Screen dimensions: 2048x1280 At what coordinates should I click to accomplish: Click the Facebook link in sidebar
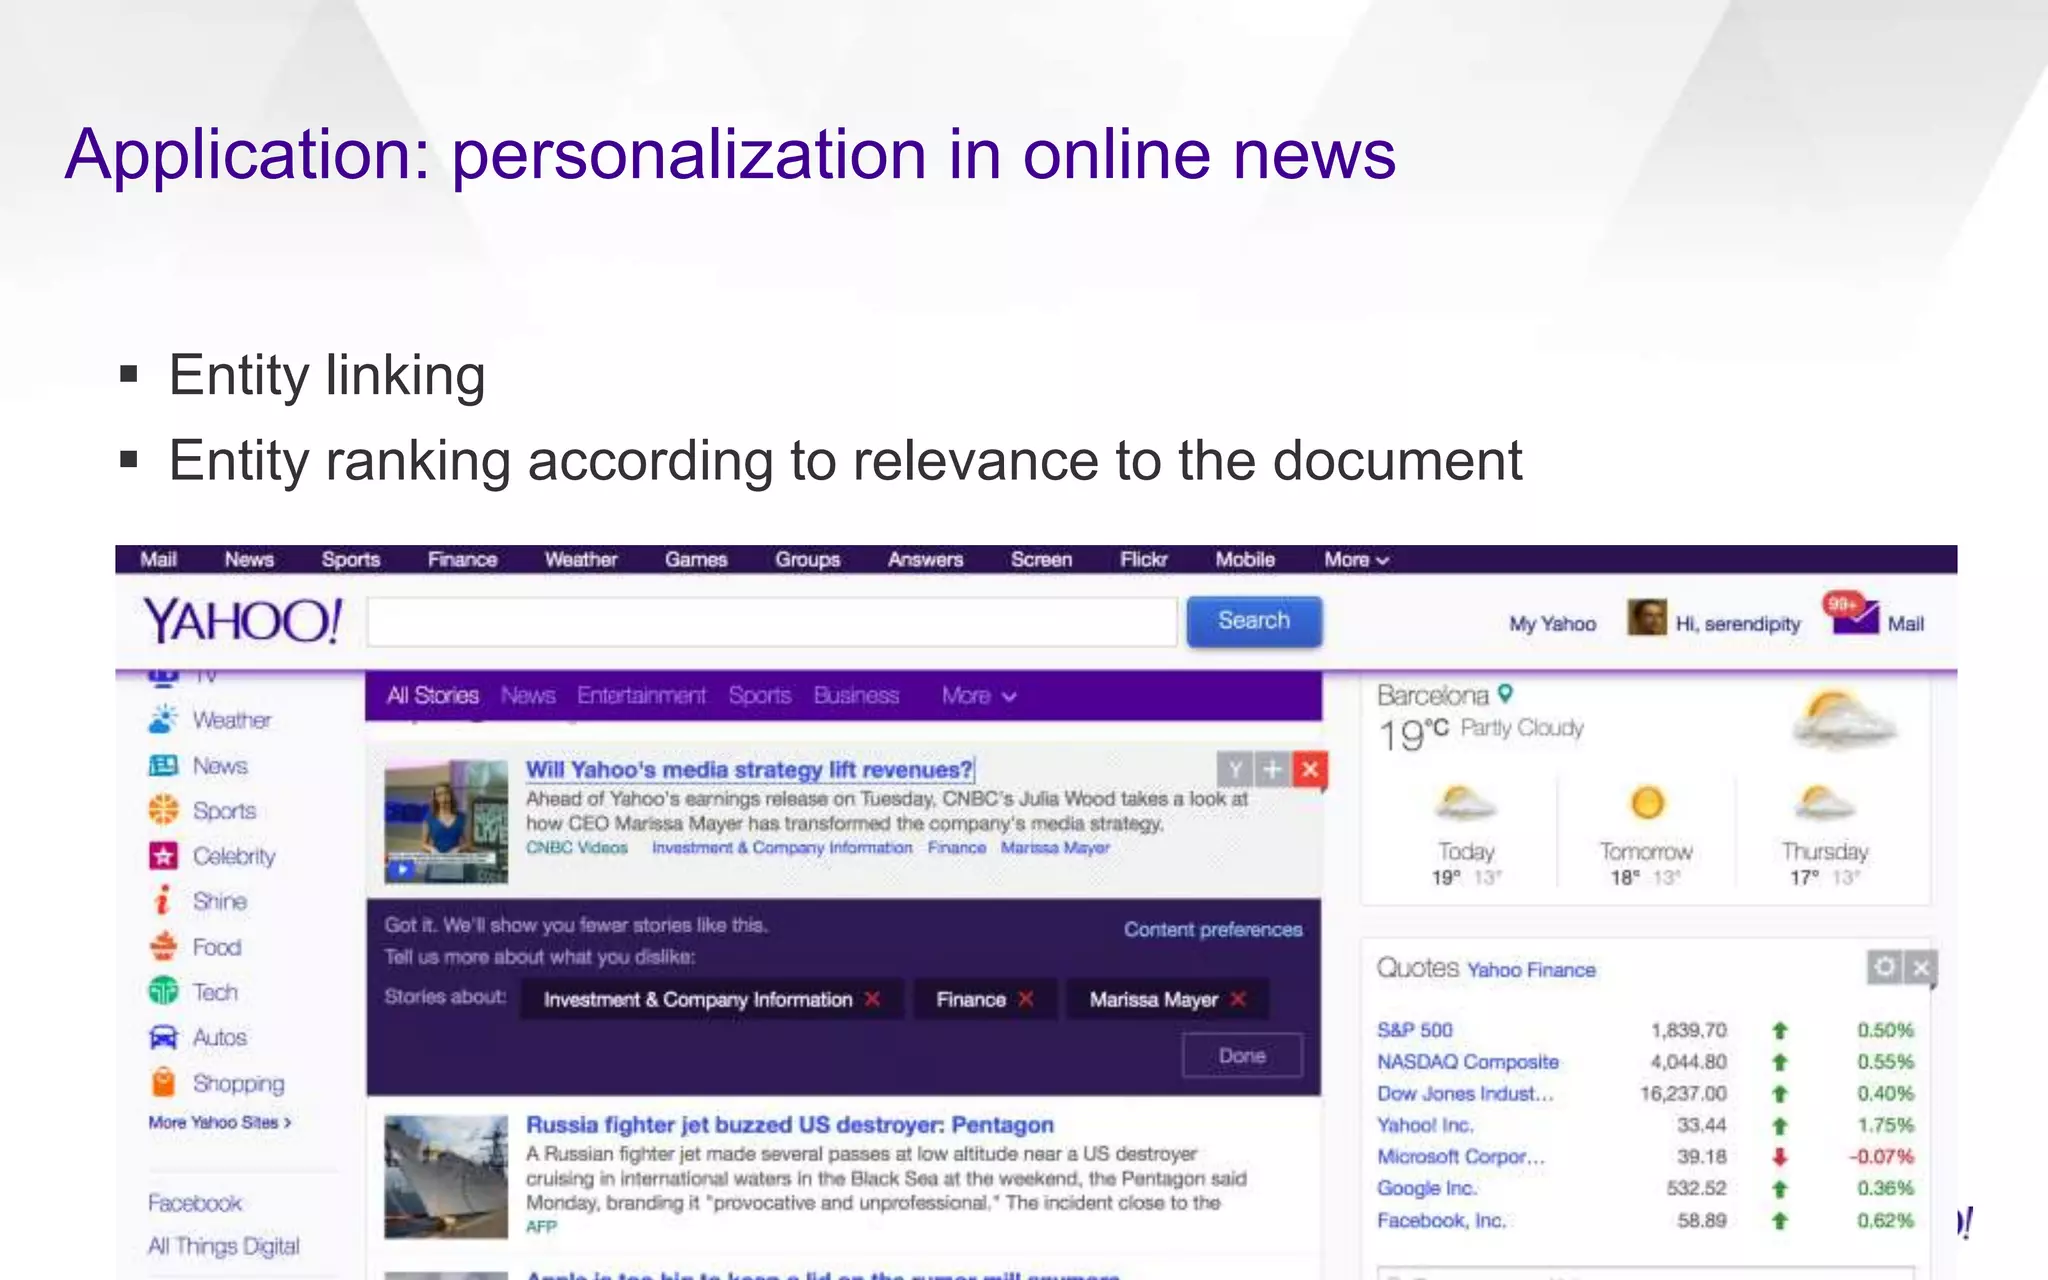pyautogui.click(x=195, y=1203)
